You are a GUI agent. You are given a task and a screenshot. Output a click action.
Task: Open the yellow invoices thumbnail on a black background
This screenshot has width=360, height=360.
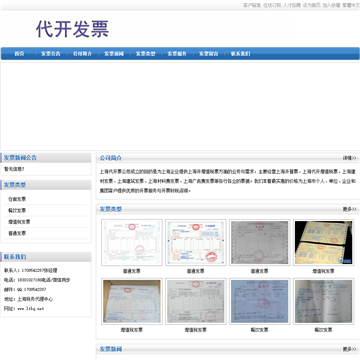coord(324,242)
